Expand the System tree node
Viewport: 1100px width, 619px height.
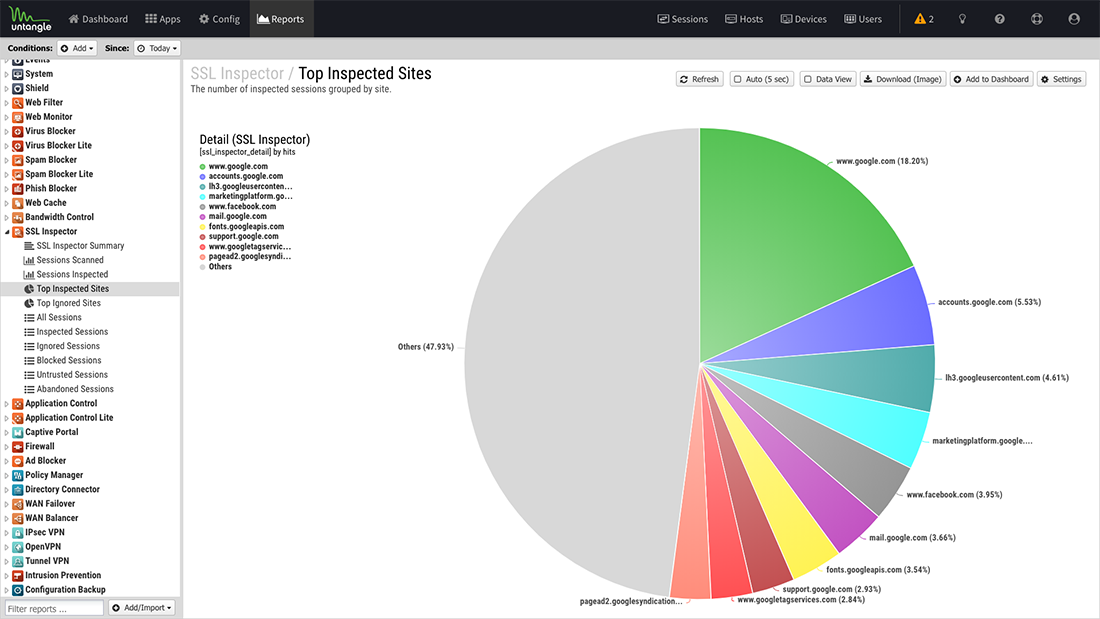7,74
